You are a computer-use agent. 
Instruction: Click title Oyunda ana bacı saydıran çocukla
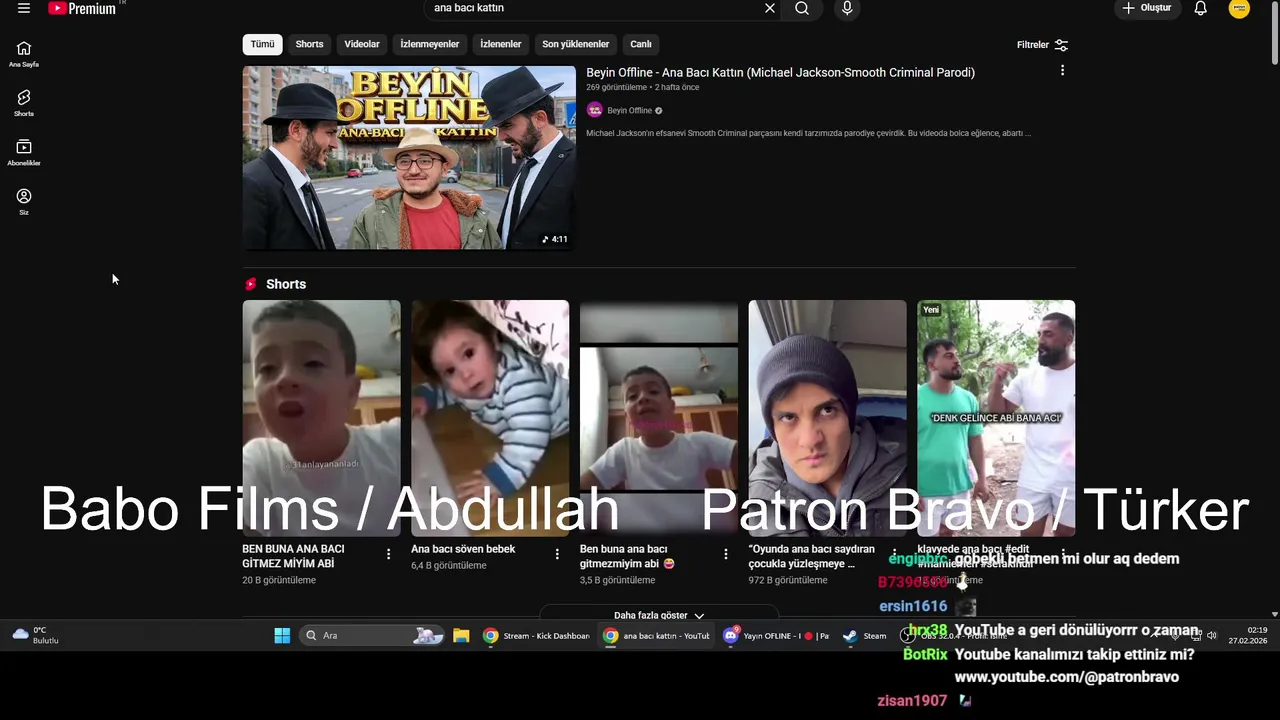tap(812, 556)
